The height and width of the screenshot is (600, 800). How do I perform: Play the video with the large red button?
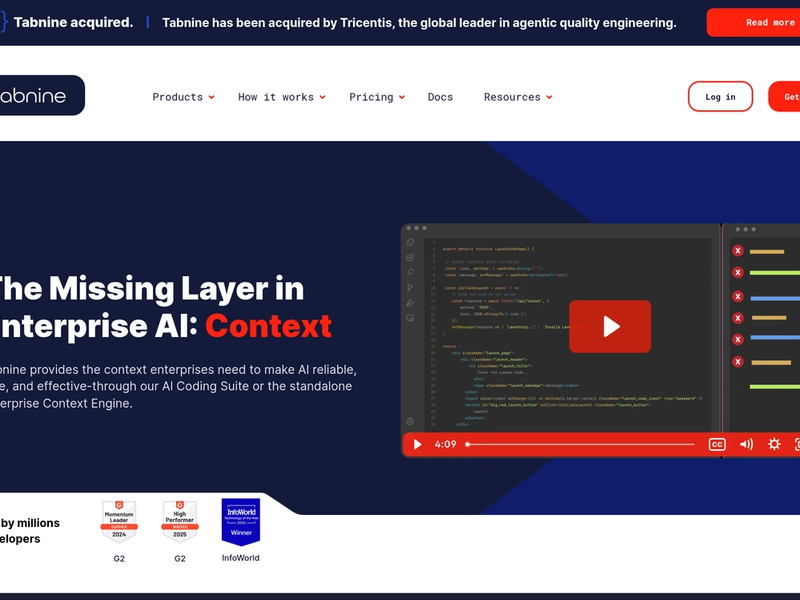pos(610,327)
